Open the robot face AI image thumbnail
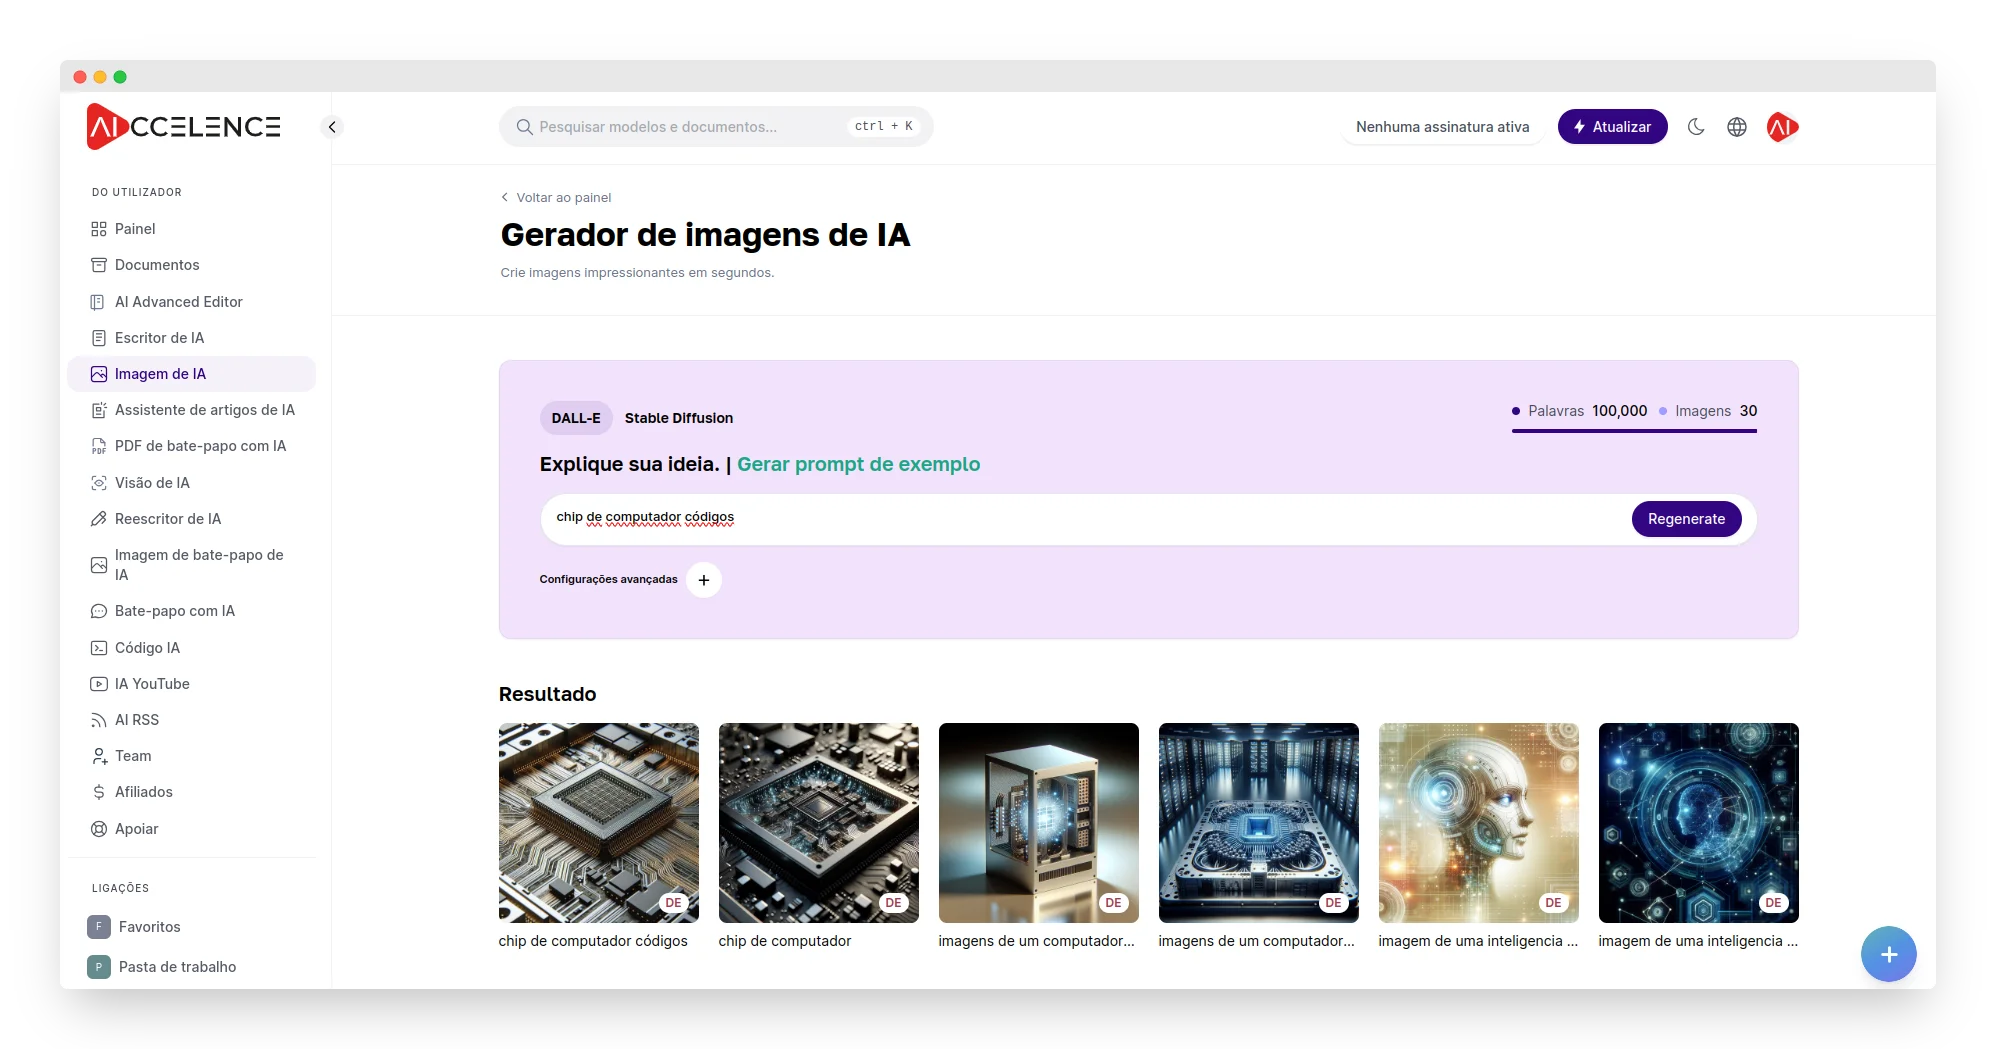This screenshot has width=1996, height=1049. pos(1478,822)
